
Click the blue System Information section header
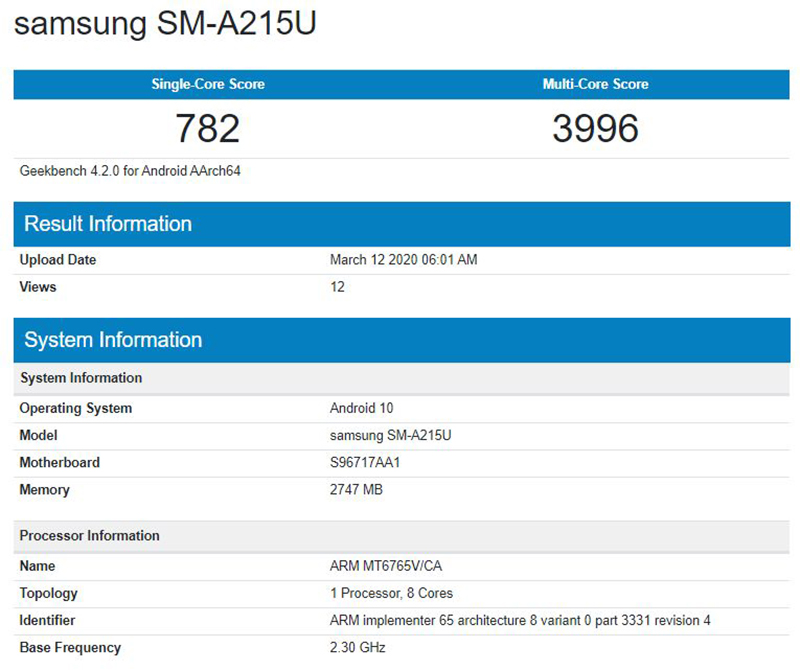click(x=113, y=340)
